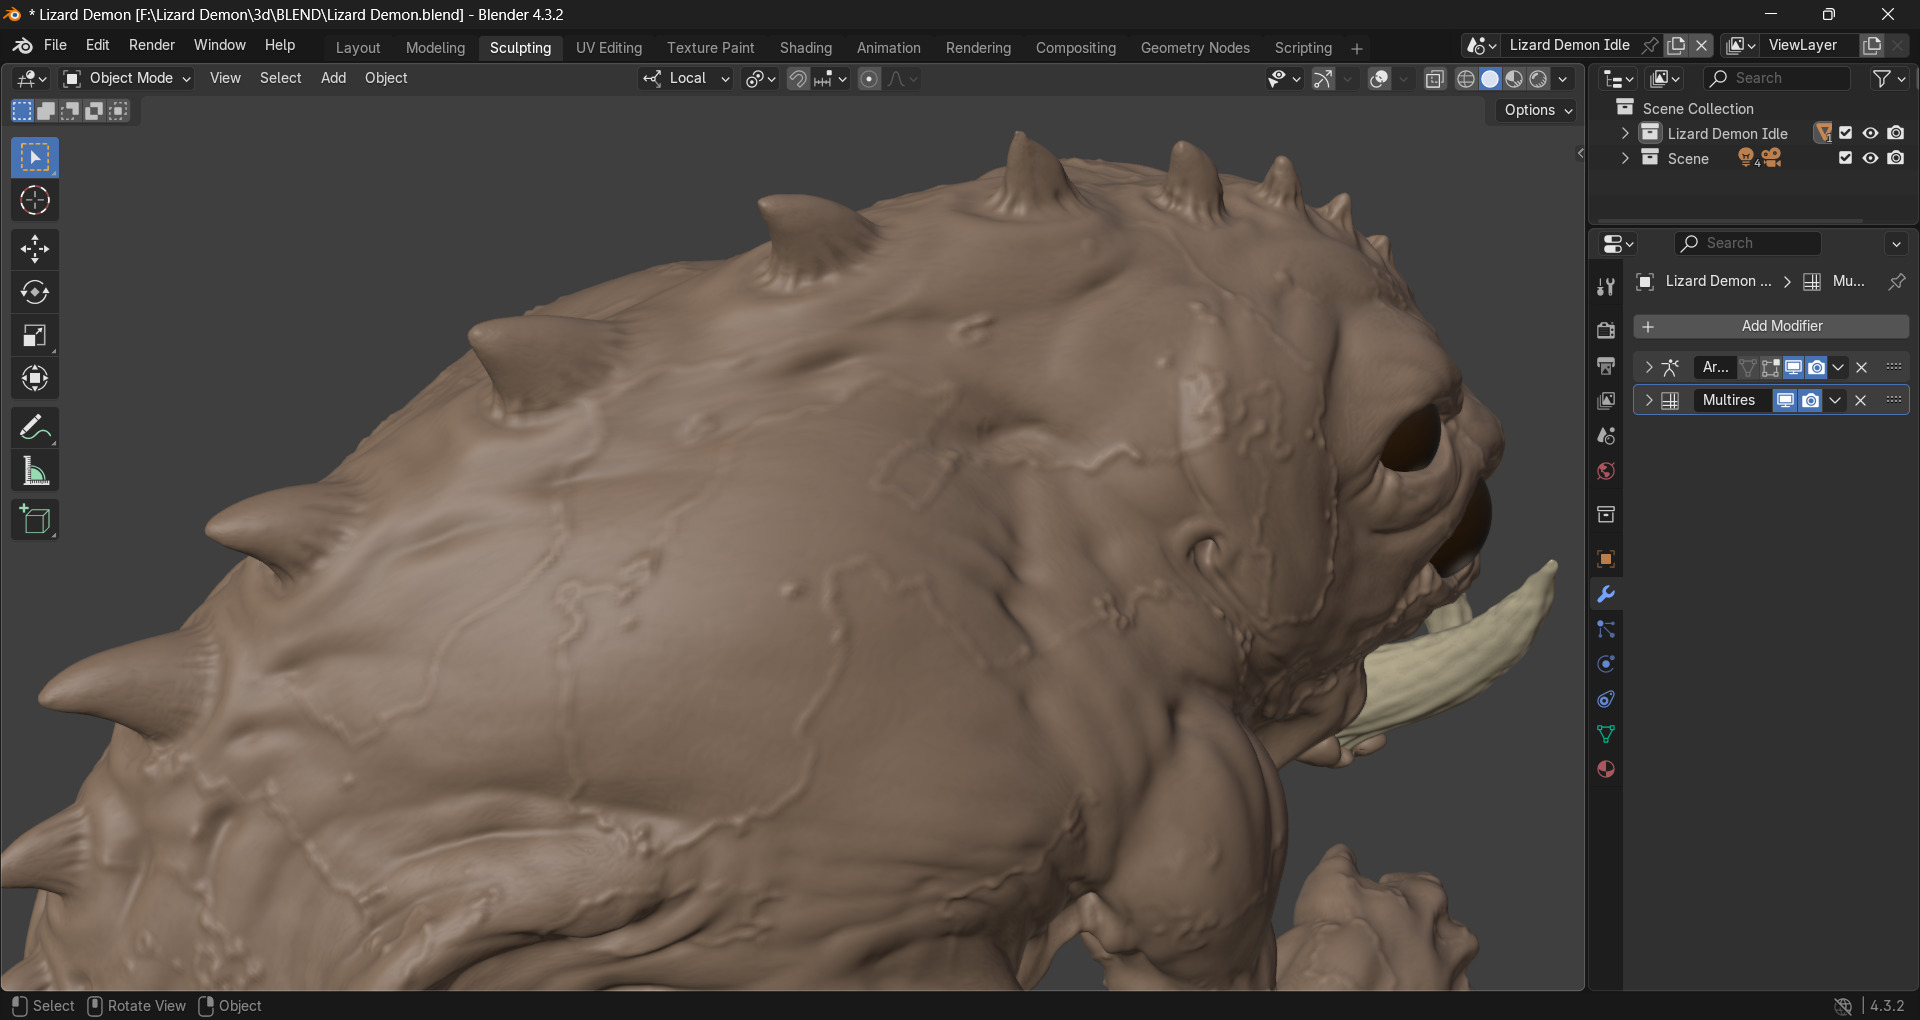This screenshot has height=1020, width=1920.
Task: Open the Particles properties tab
Action: 1606,629
